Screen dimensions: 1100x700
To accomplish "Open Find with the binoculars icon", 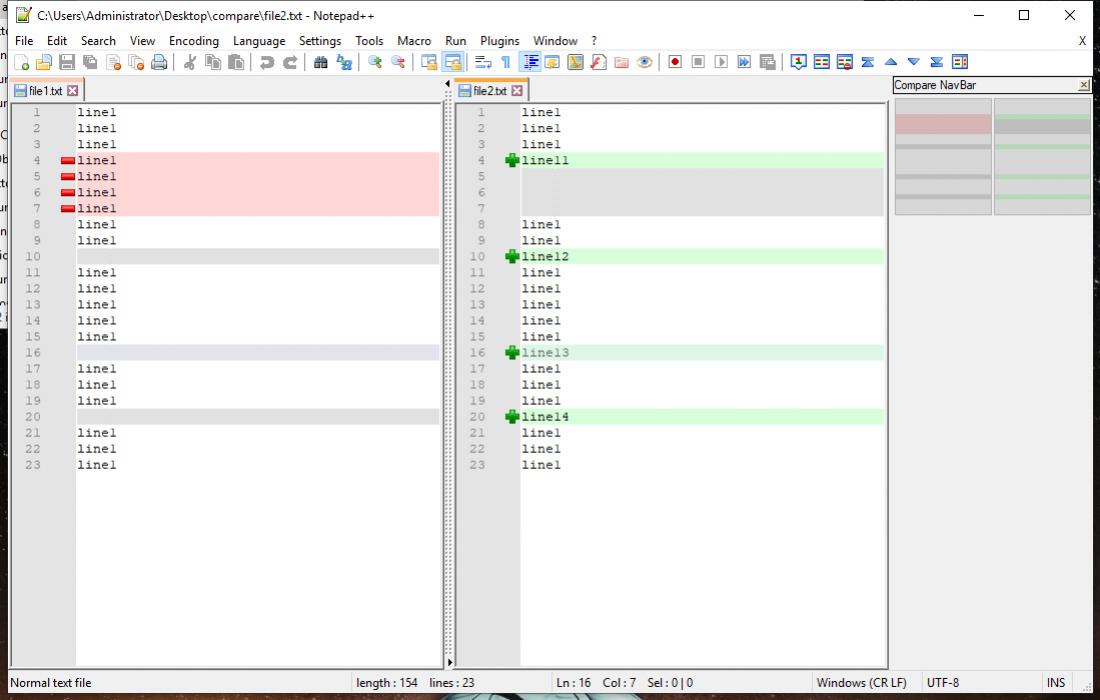I will click(x=321, y=62).
